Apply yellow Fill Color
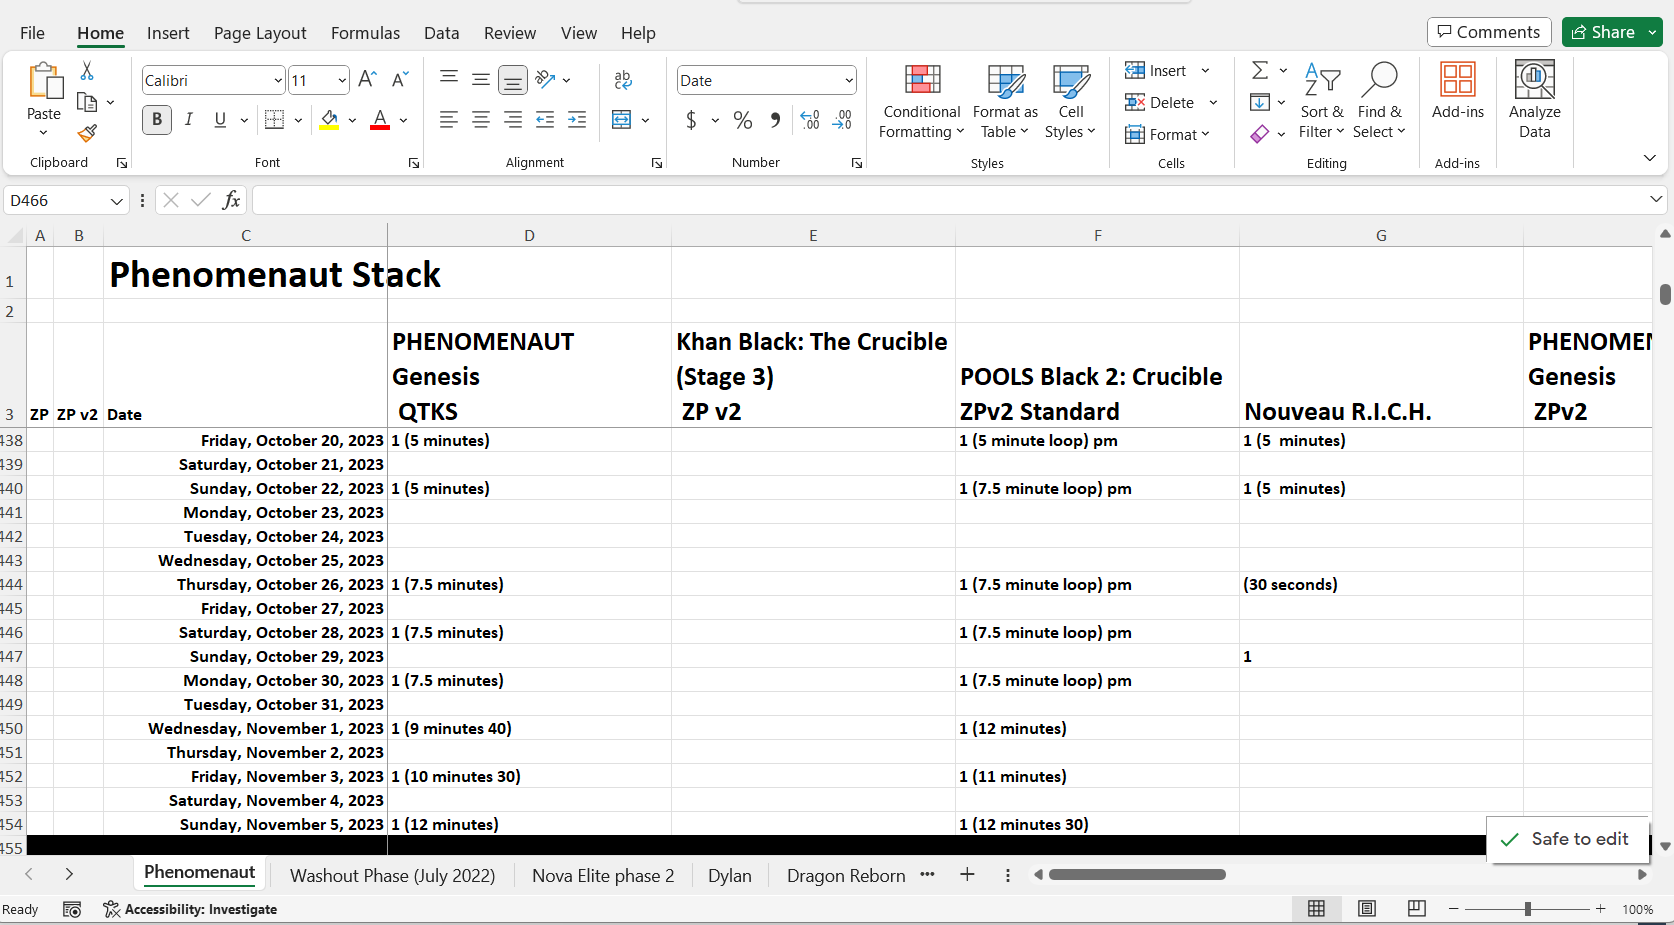 point(329,120)
